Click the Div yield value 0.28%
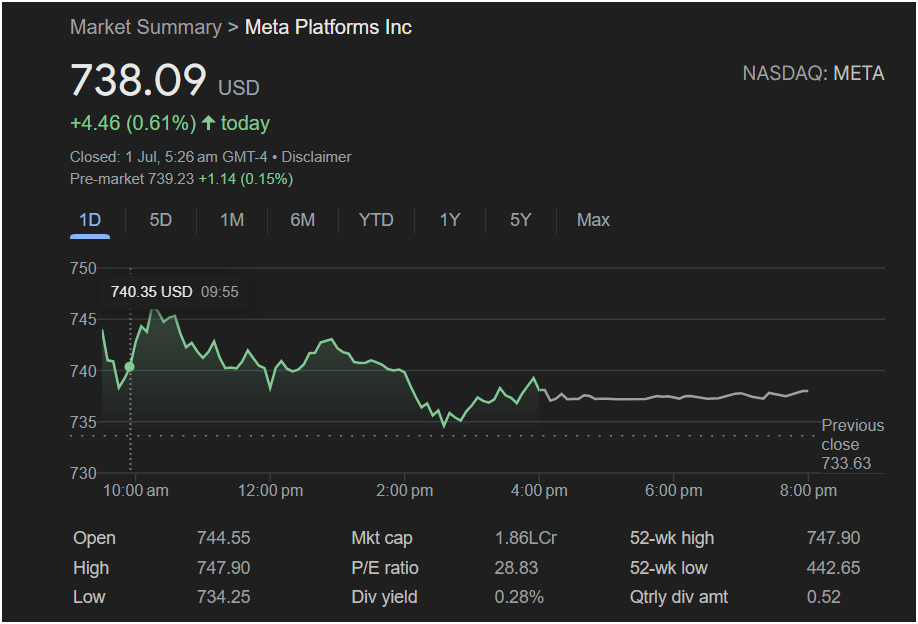The image size is (918, 624). click(x=519, y=597)
